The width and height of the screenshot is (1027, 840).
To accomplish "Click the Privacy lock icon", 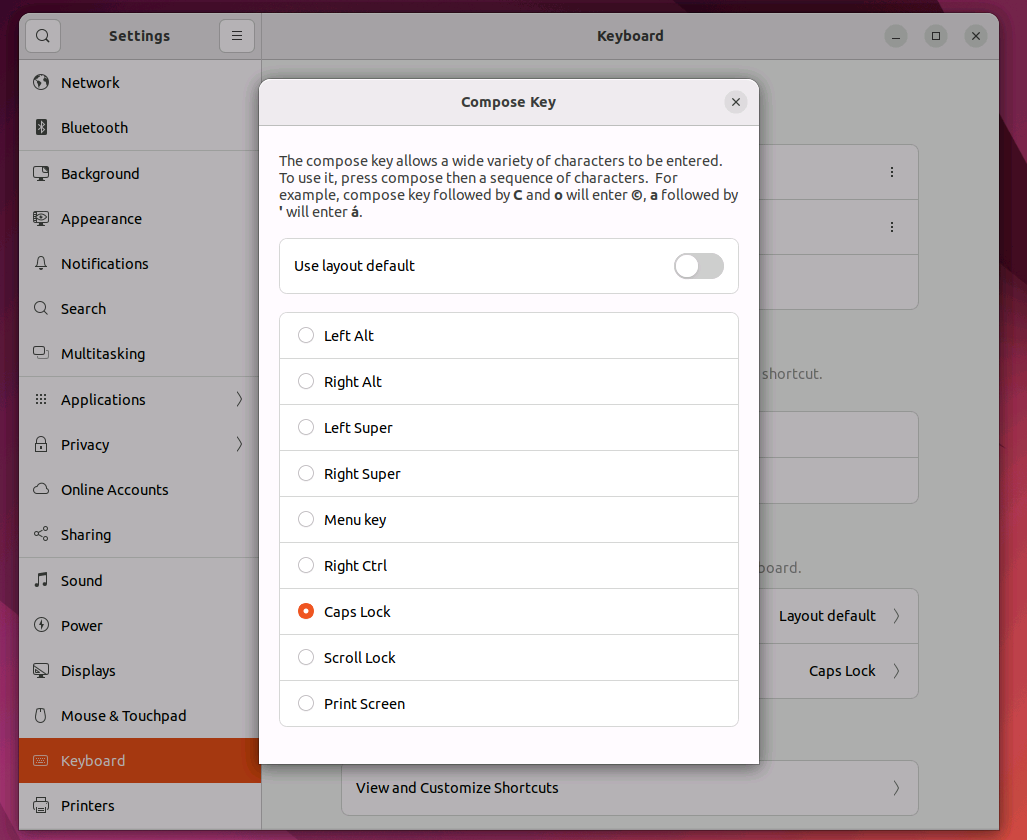I will tap(41, 444).
